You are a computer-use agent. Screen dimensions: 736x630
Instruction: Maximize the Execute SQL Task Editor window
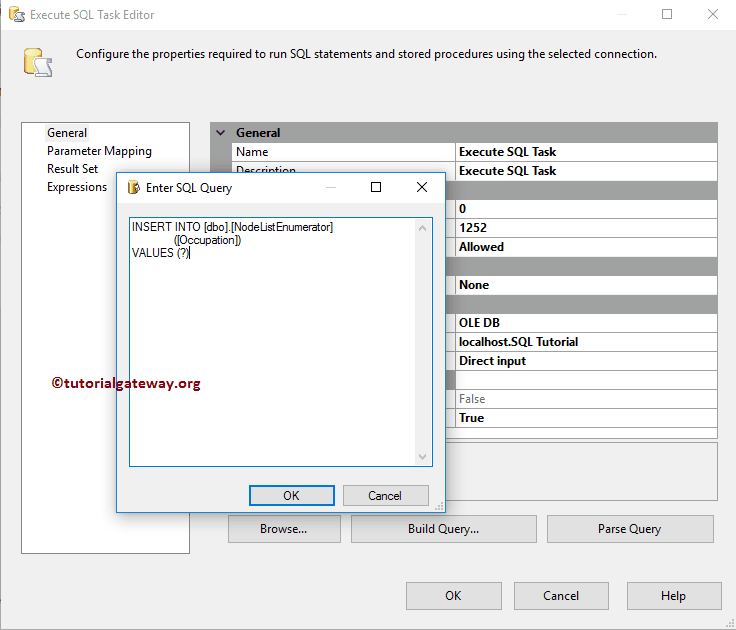click(667, 15)
